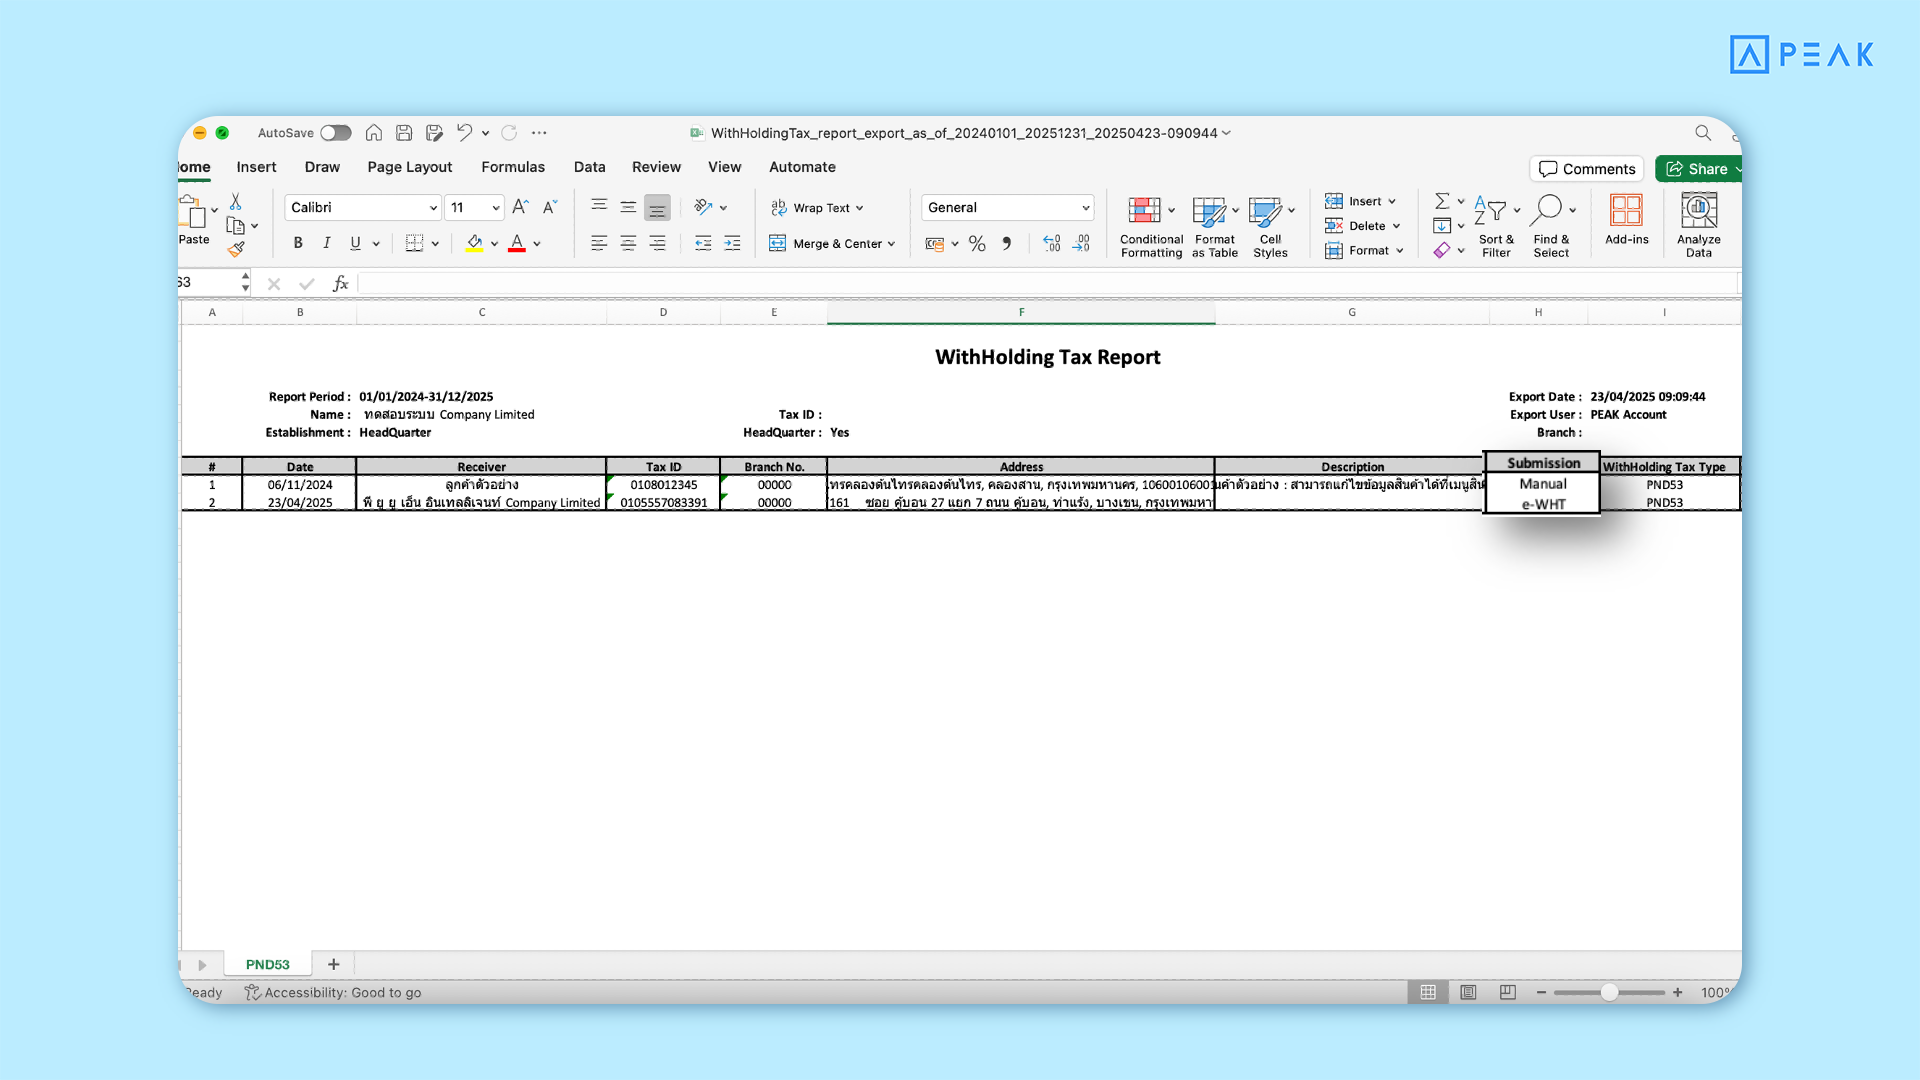Open the Comments pane

click(1586, 168)
